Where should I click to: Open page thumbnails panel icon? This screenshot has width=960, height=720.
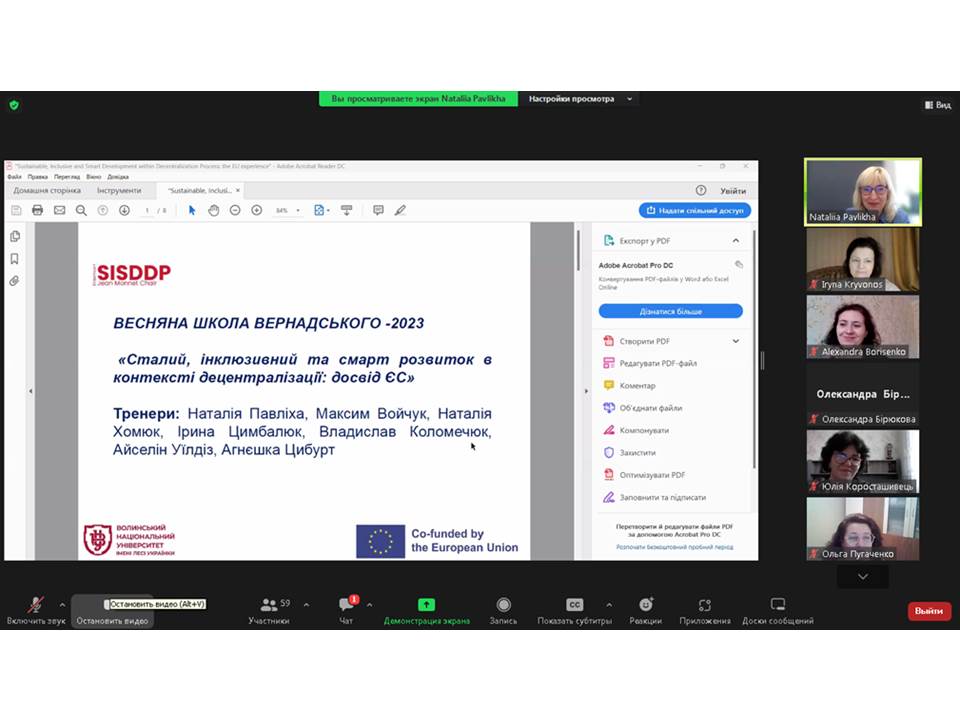click(x=15, y=236)
